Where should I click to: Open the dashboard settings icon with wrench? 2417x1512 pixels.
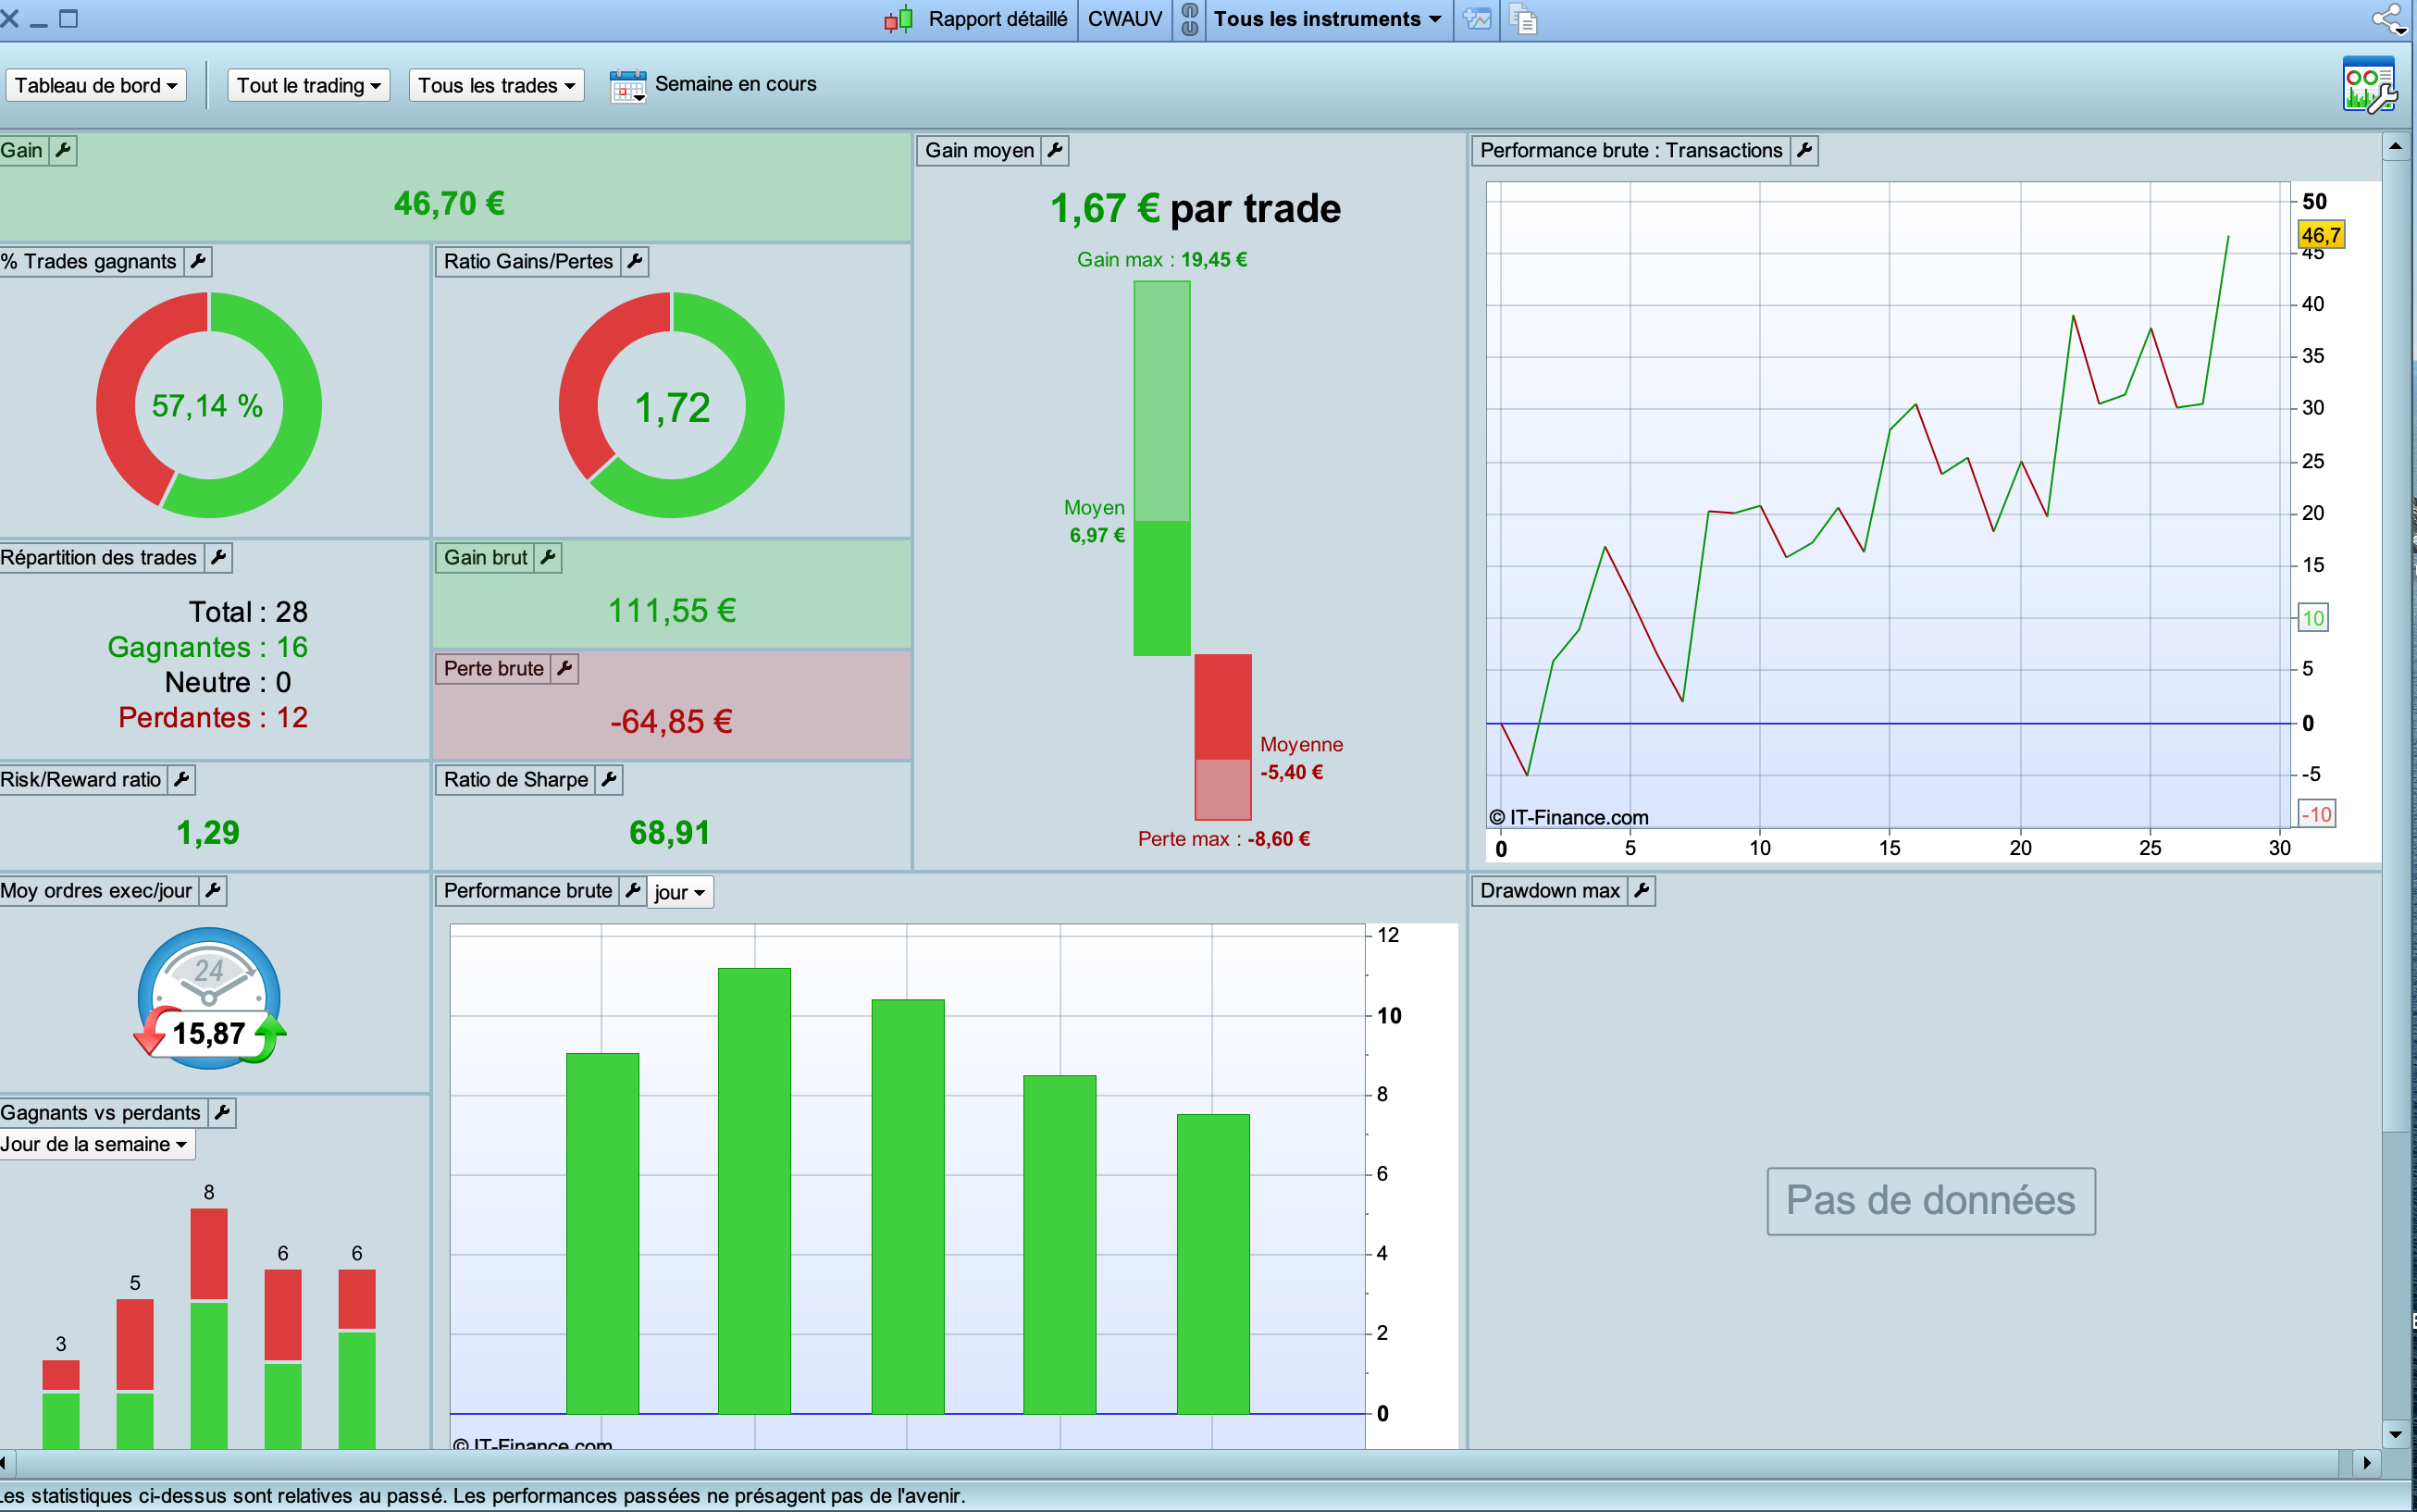(2368, 85)
